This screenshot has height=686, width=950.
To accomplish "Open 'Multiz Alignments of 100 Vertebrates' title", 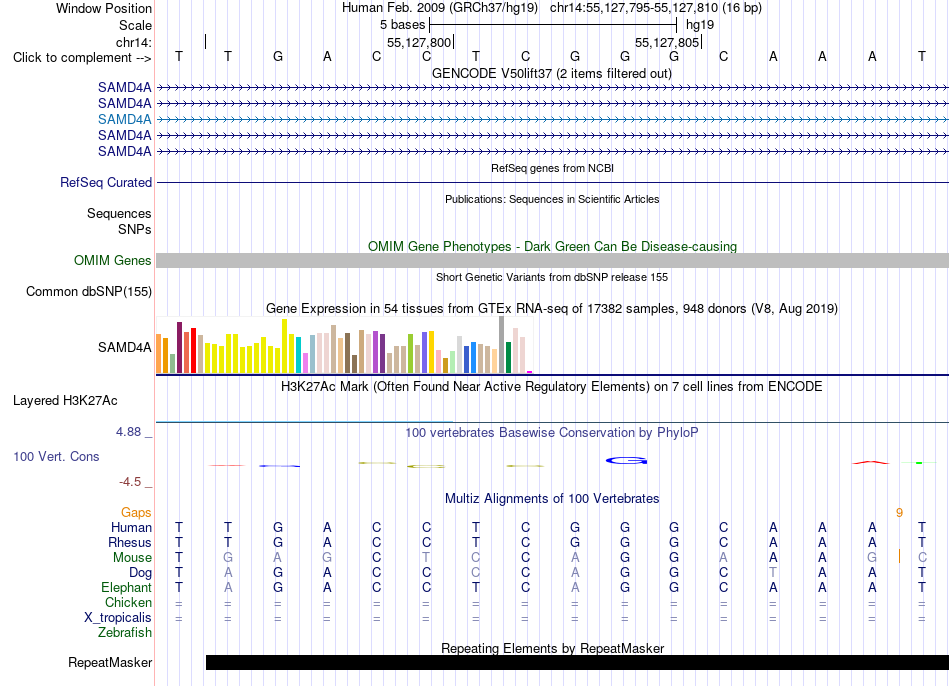I will tap(552, 499).
